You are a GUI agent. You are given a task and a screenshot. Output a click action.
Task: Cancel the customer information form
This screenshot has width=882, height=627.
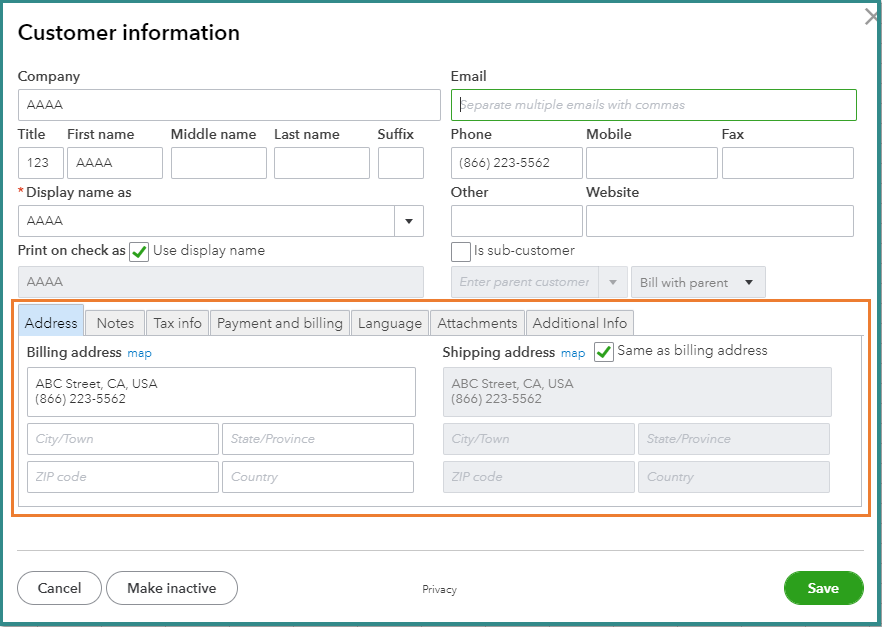pyautogui.click(x=59, y=588)
